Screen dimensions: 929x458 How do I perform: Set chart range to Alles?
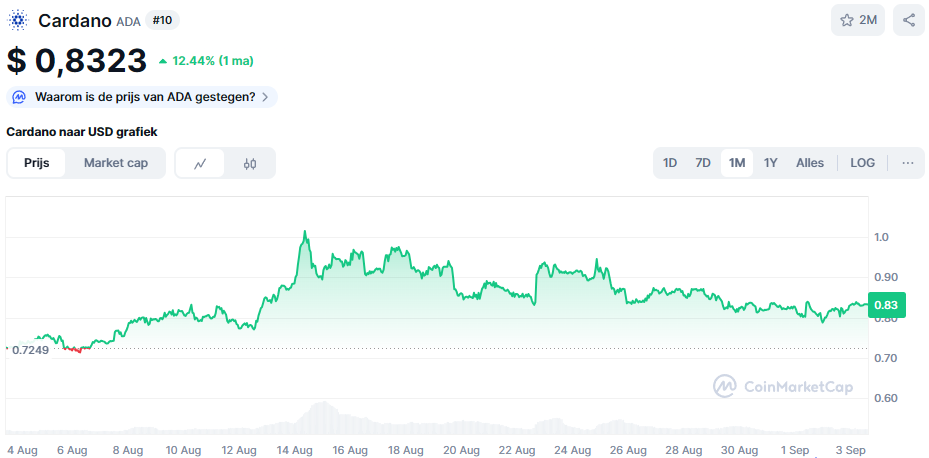tap(810, 163)
